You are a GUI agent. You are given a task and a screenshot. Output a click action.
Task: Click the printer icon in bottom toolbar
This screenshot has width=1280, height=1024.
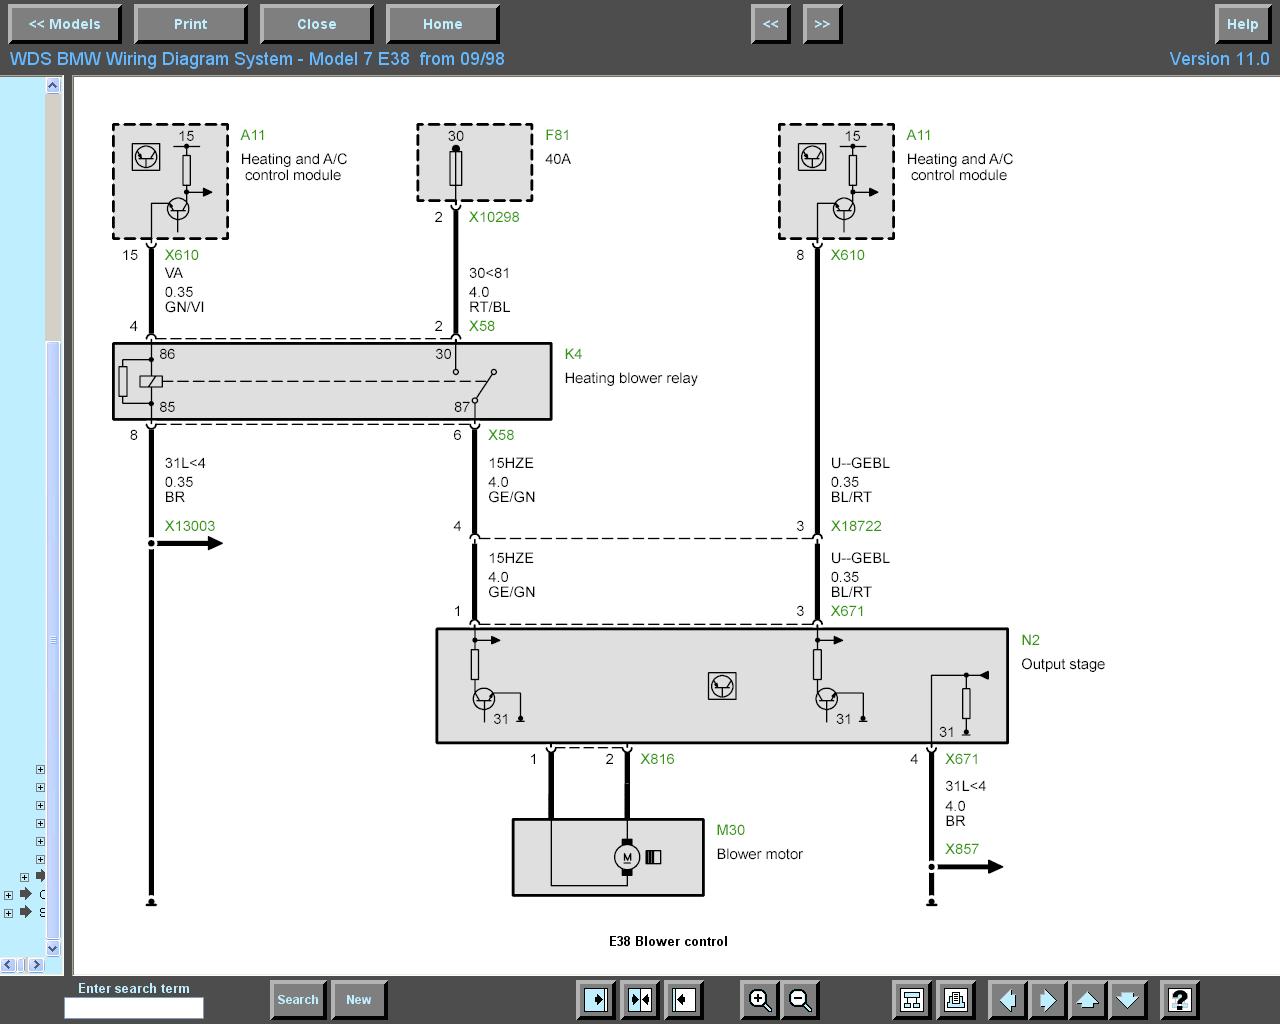956,999
